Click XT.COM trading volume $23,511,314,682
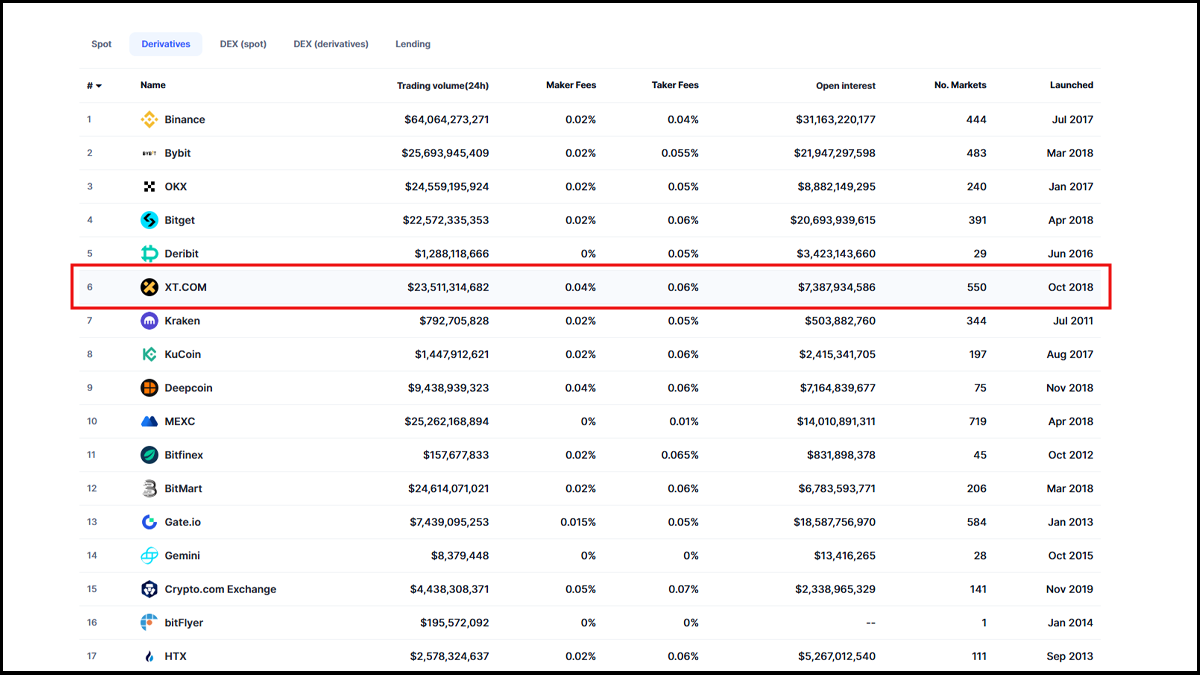The height and width of the screenshot is (675, 1200). tap(447, 287)
